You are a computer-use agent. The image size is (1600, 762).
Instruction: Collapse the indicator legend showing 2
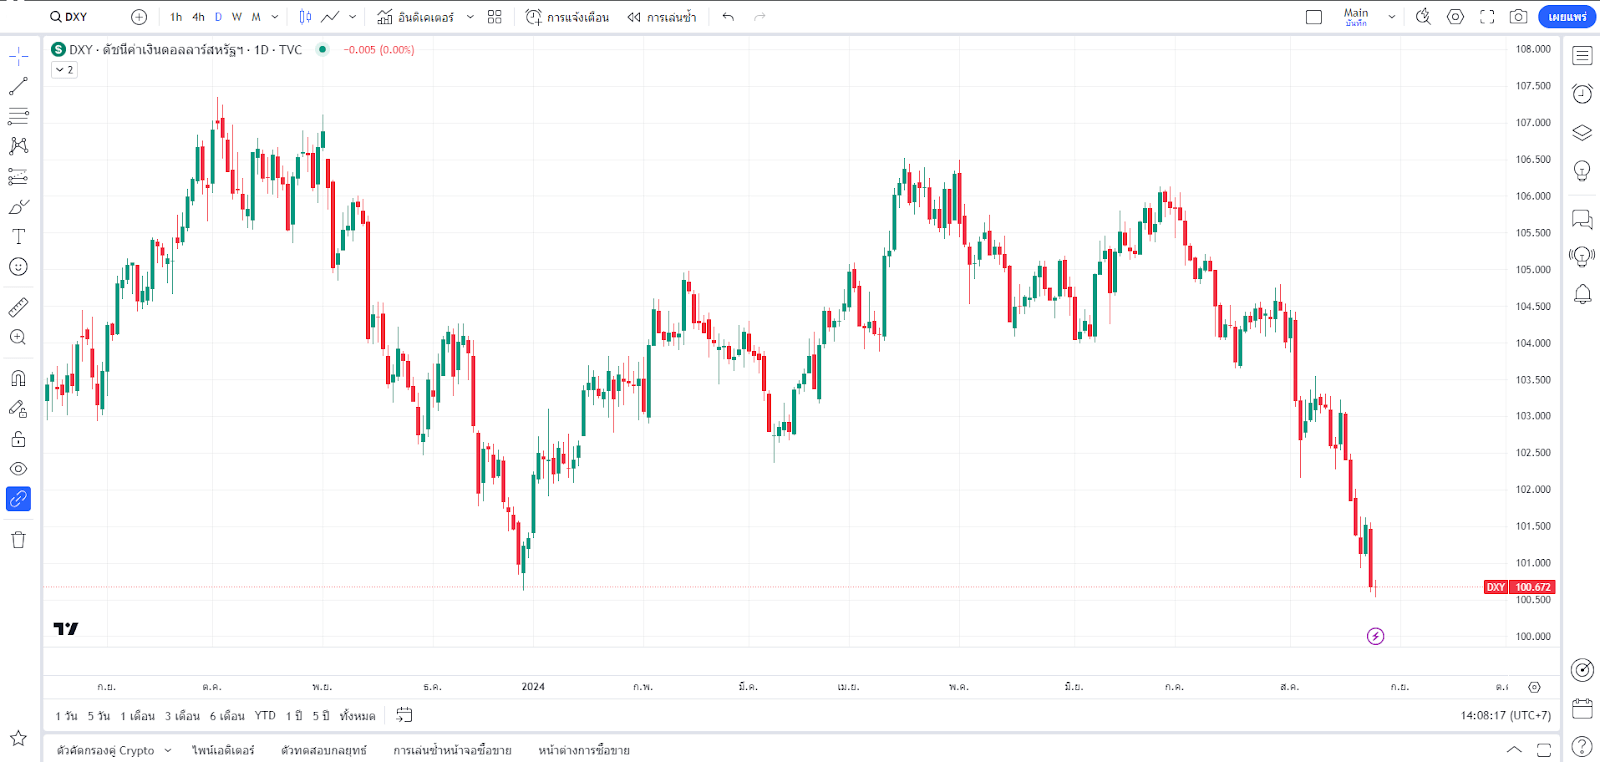(x=64, y=70)
